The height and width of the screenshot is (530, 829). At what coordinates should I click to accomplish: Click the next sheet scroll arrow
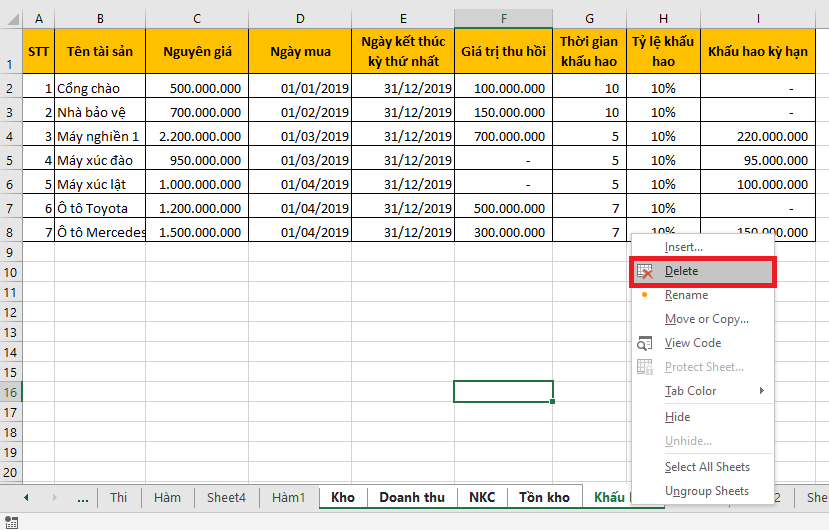(x=52, y=497)
